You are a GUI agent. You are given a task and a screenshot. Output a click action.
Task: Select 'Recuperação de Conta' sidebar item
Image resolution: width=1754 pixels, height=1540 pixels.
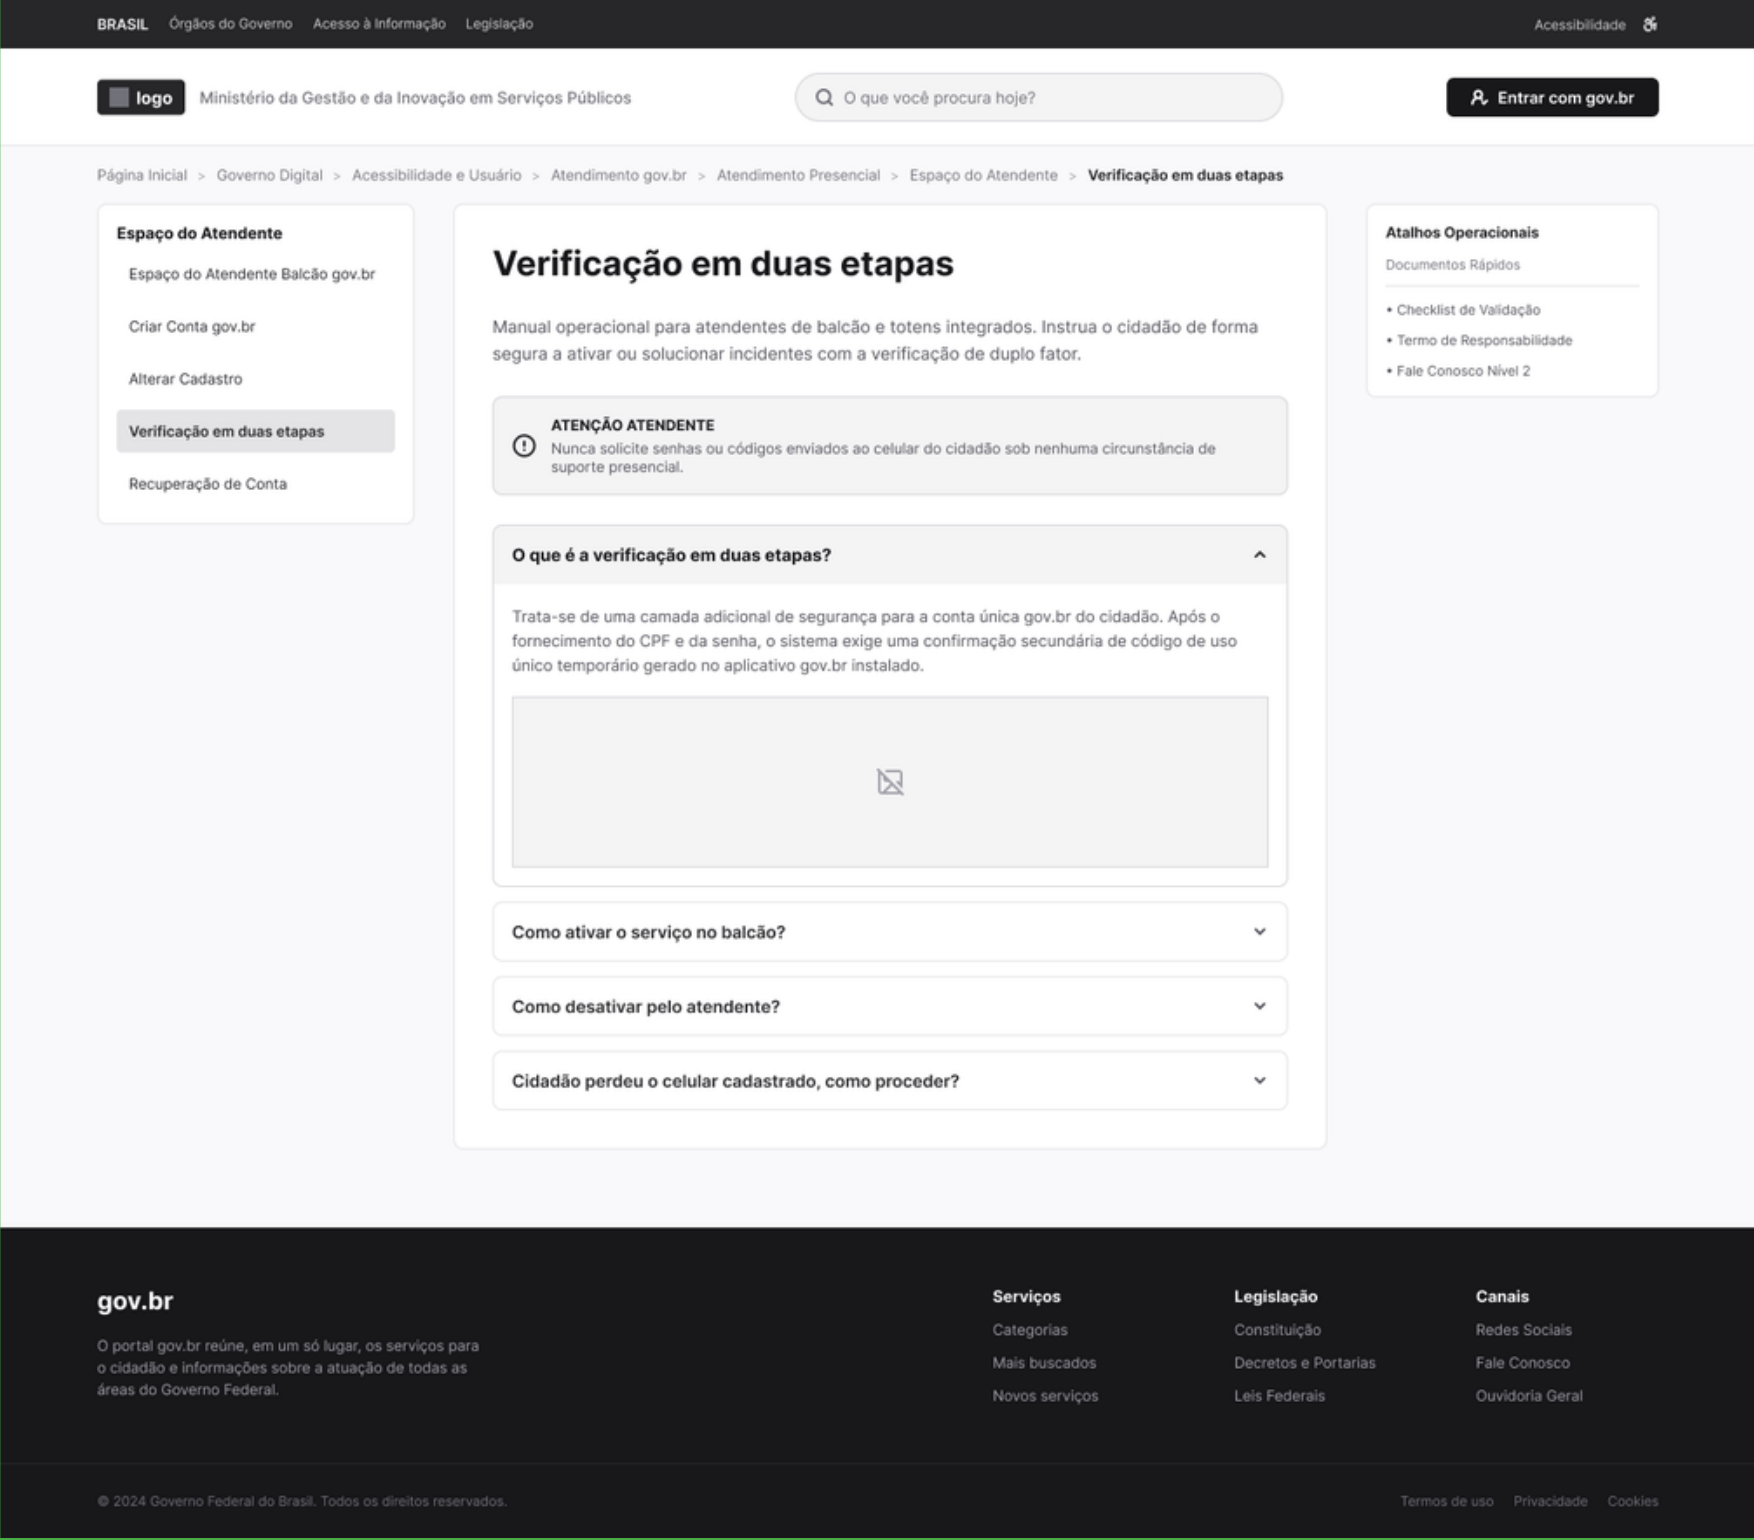255,484
